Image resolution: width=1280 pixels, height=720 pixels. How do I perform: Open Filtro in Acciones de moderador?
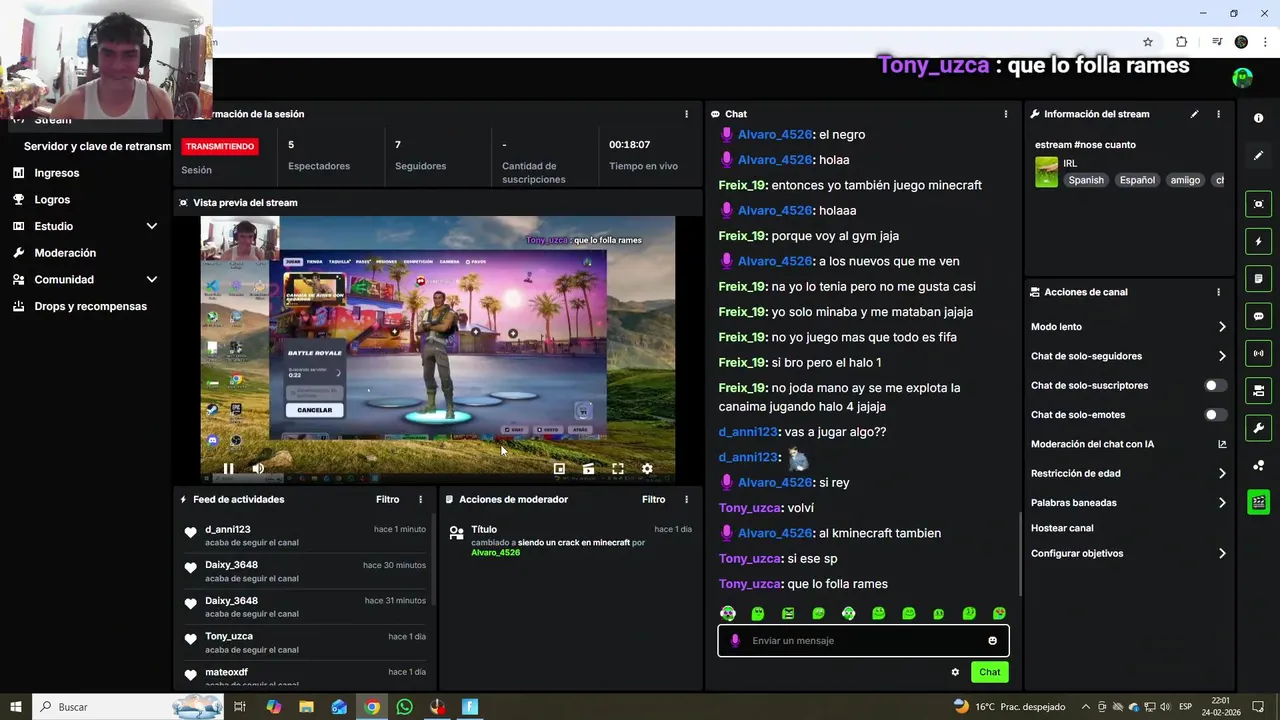coord(654,499)
